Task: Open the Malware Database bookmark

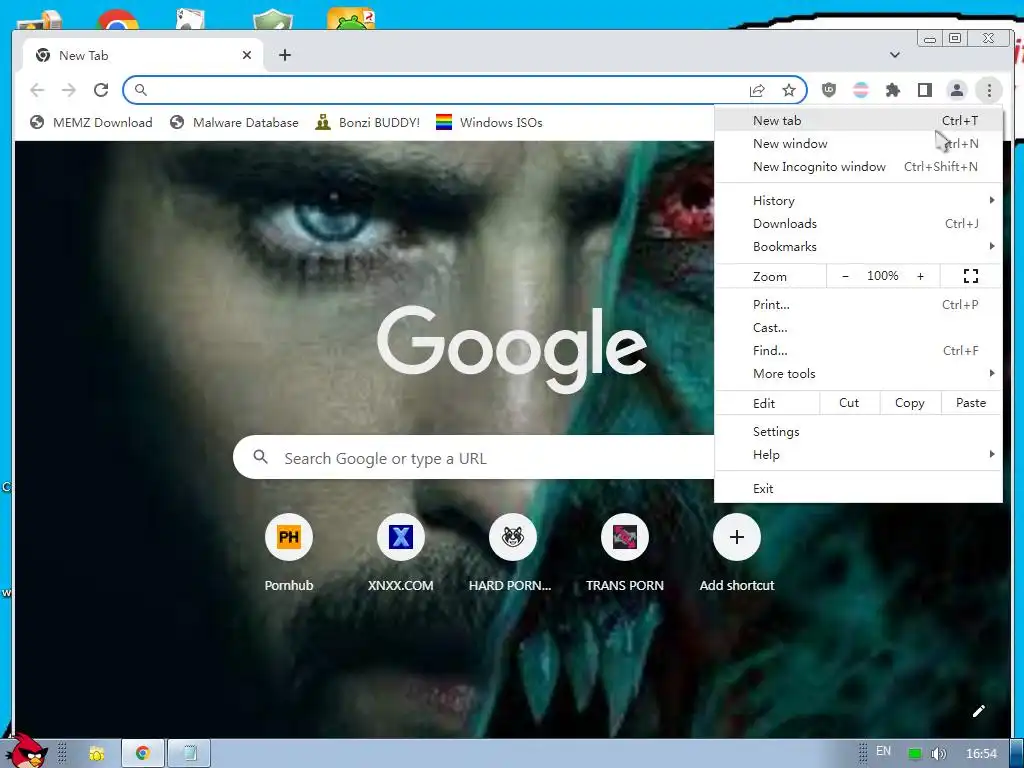Action: coord(234,123)
